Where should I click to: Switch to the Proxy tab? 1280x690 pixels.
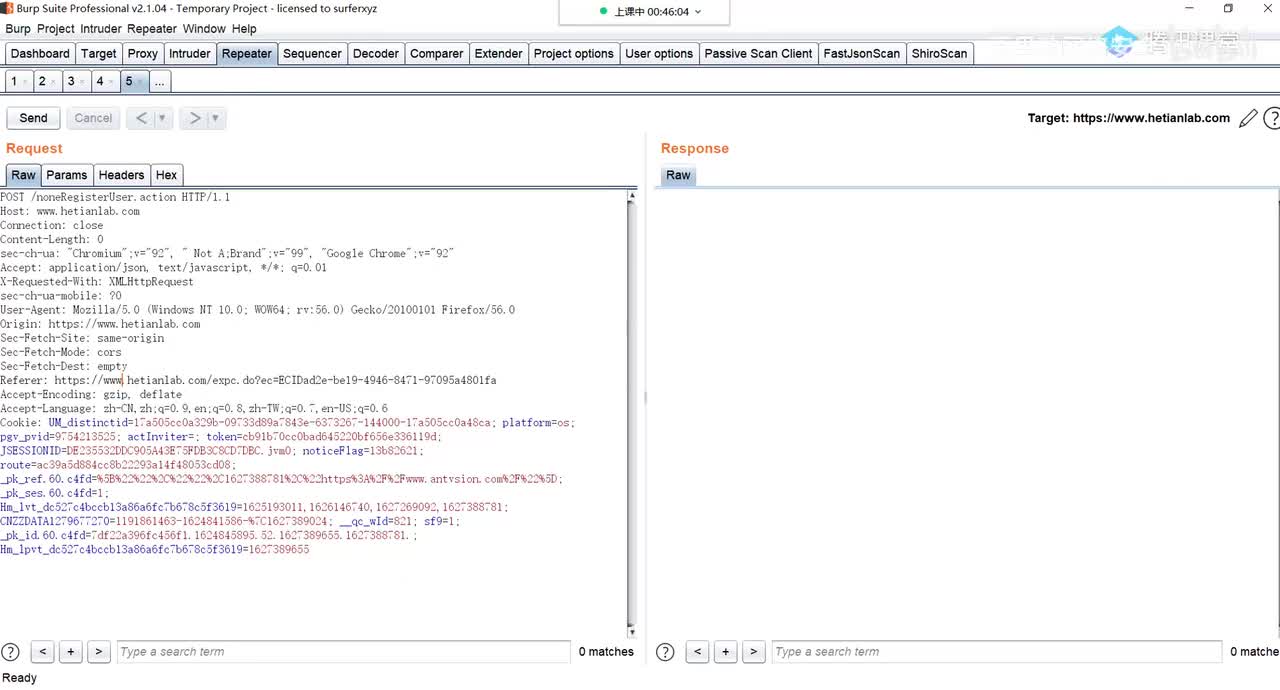(x=143, y=54)
